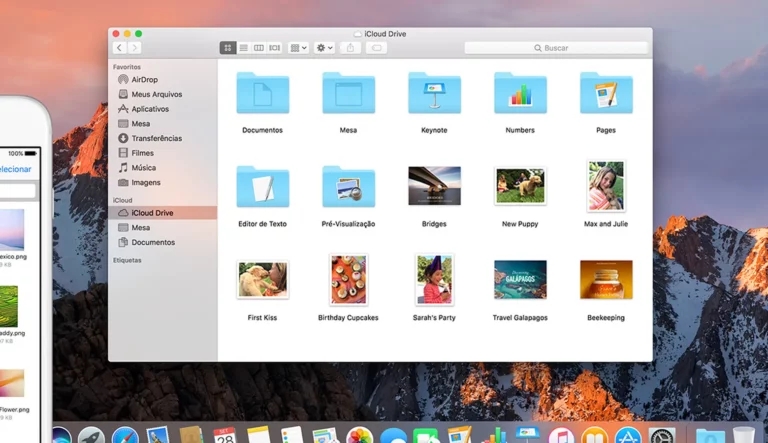Open iBooks from the Dock
Image resolution: width=768 pixels, height=443 pixels.
coord(595,435)
